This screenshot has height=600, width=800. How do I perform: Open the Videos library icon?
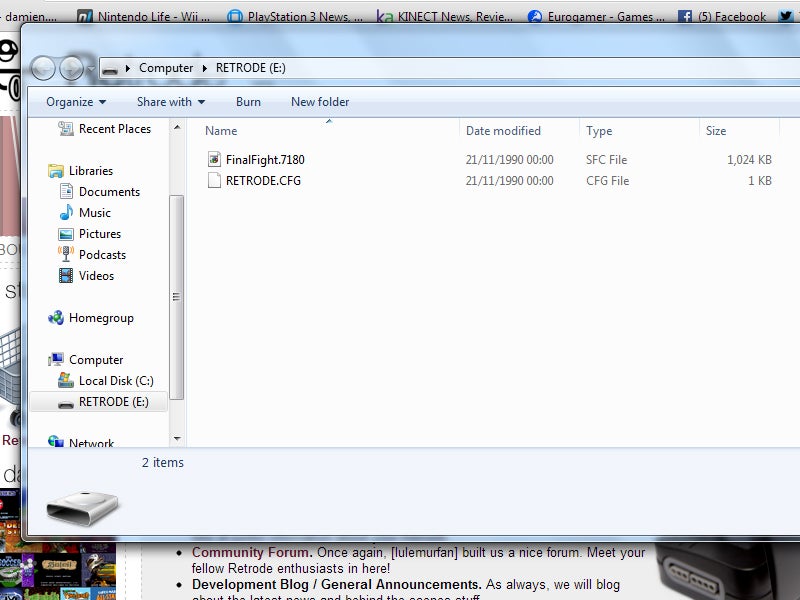[66, 276]
